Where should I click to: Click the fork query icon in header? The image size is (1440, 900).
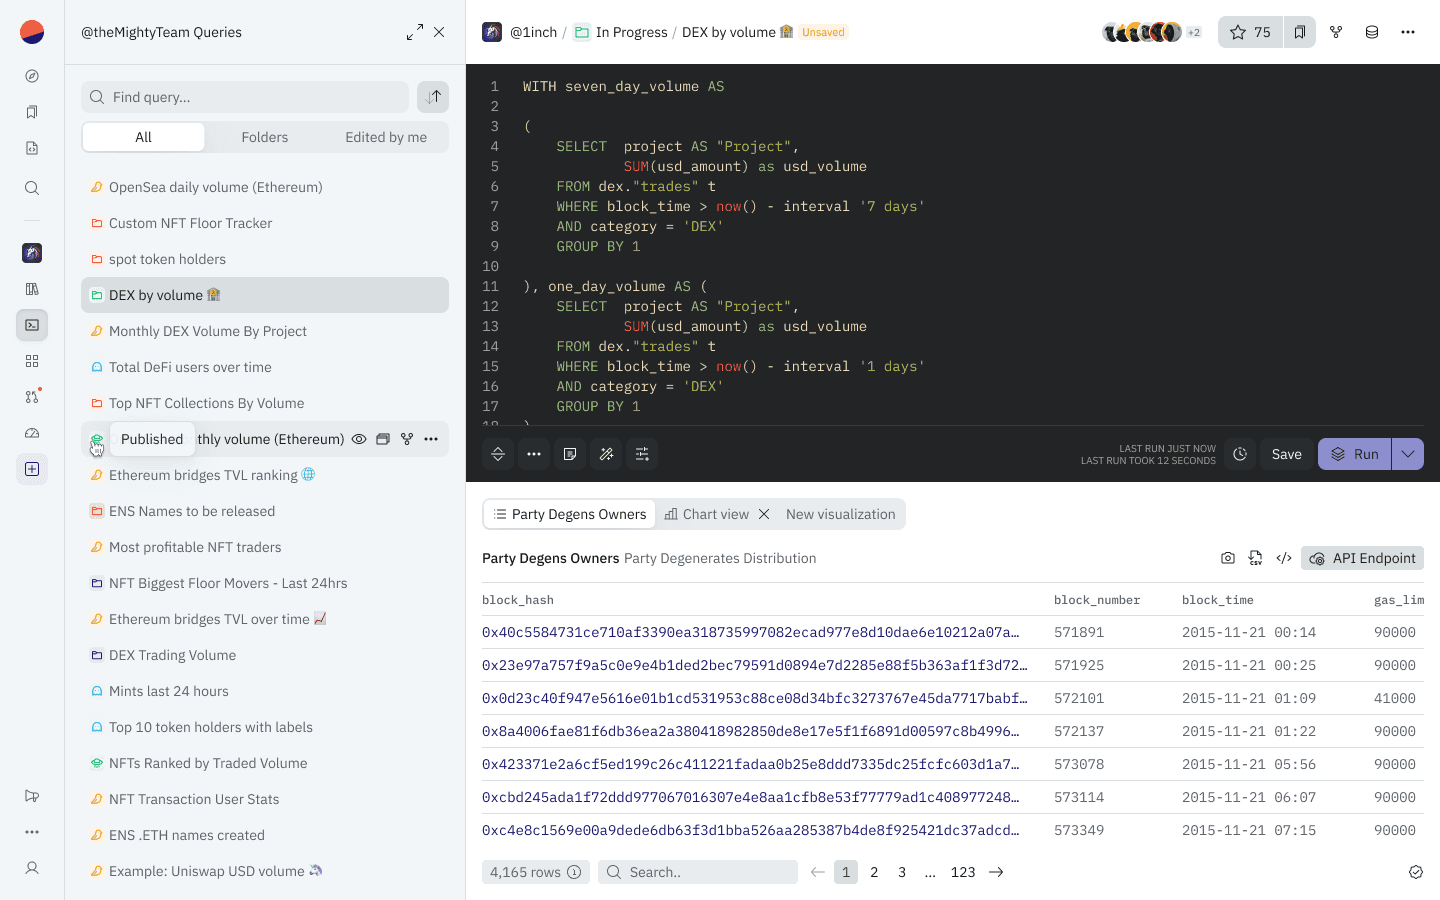click(x=1336, y=32)
